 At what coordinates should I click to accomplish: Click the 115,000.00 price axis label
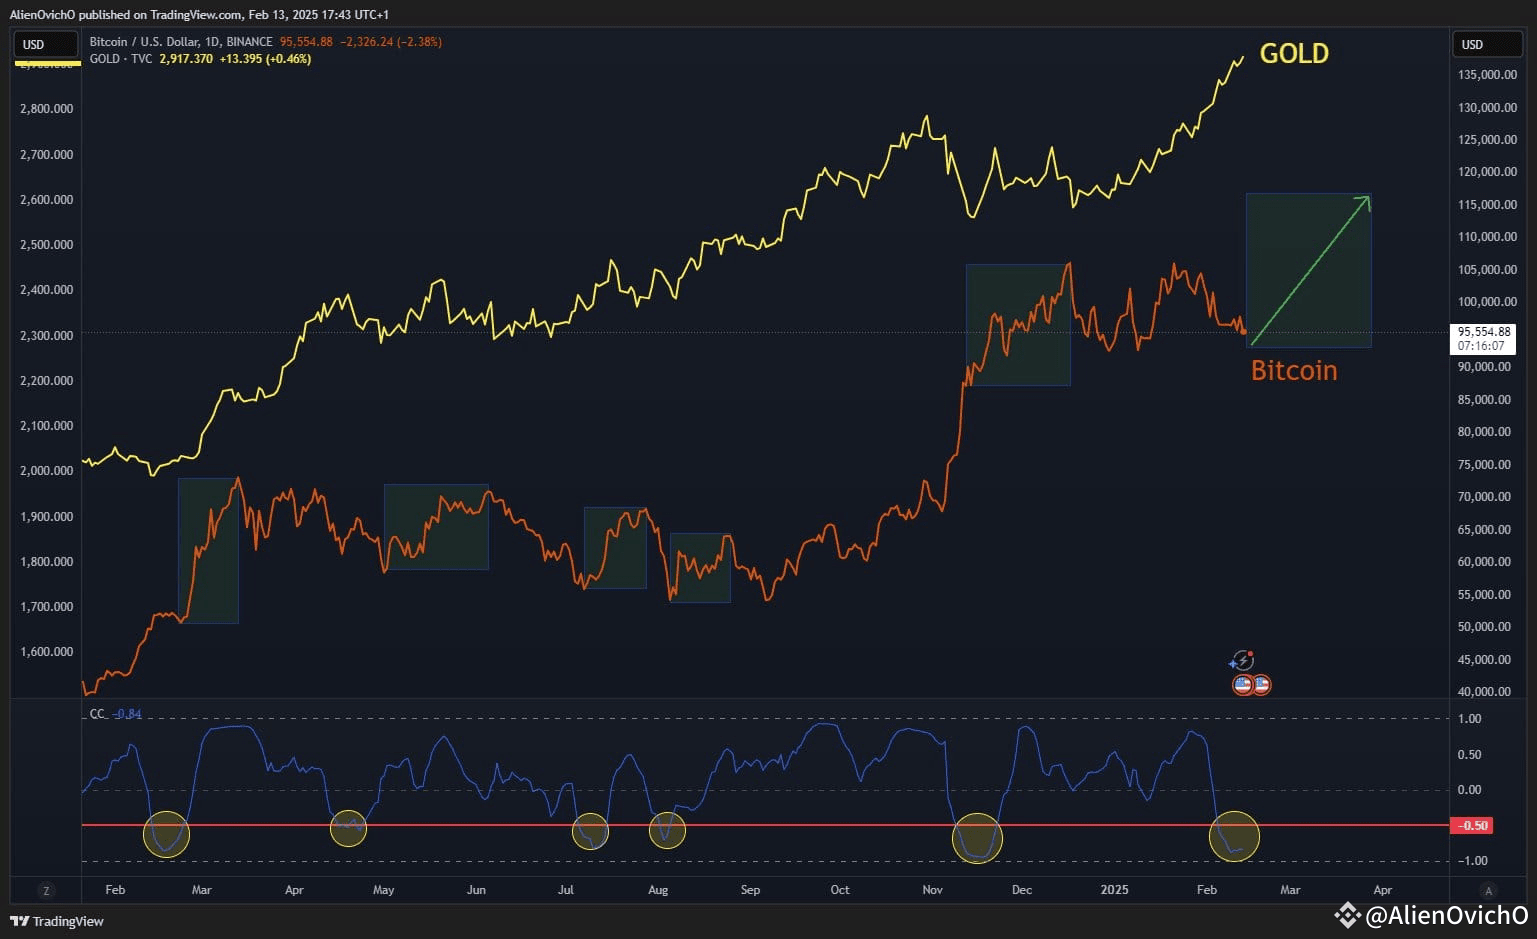point(1488,205)
